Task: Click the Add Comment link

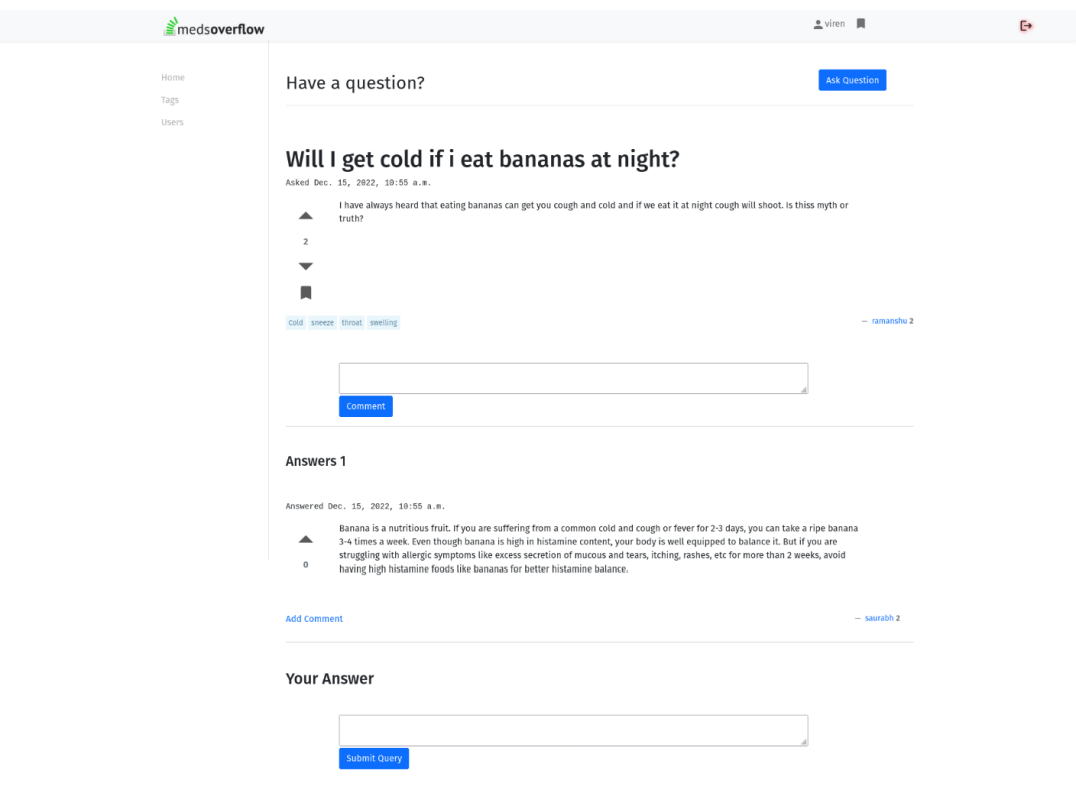Action: (x=314, y=619)
